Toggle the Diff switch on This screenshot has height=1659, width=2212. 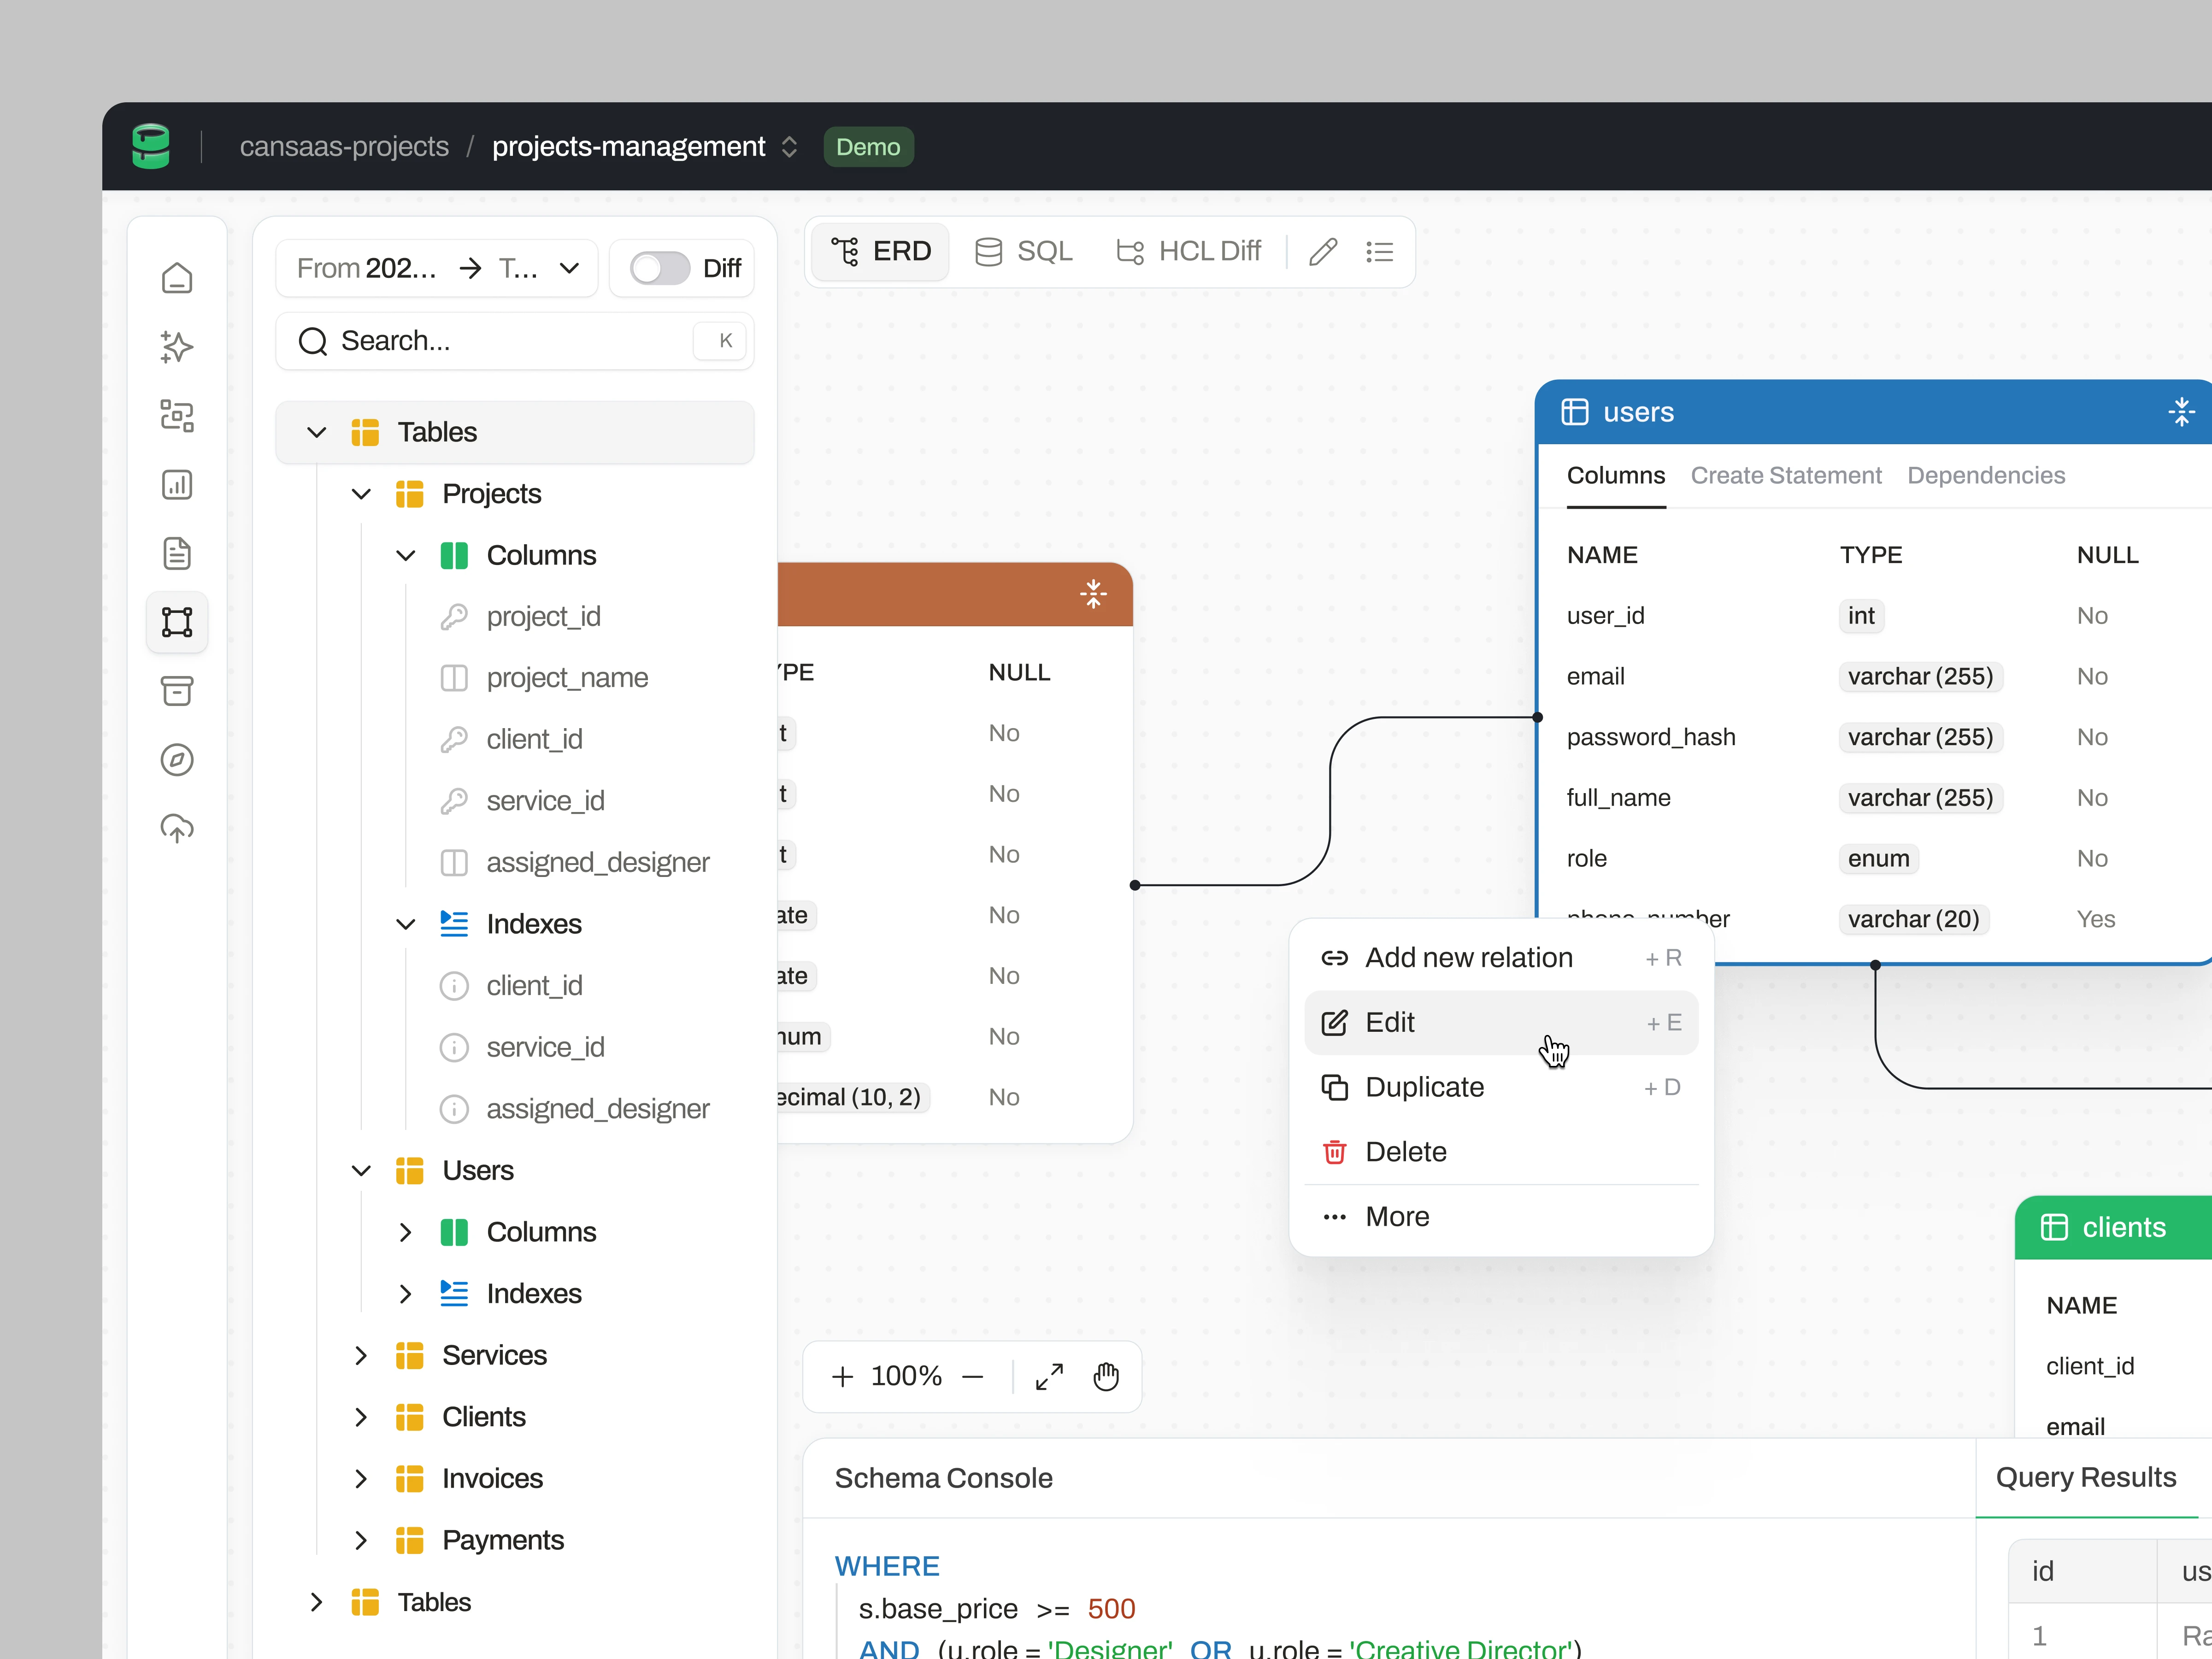point(659,268)
